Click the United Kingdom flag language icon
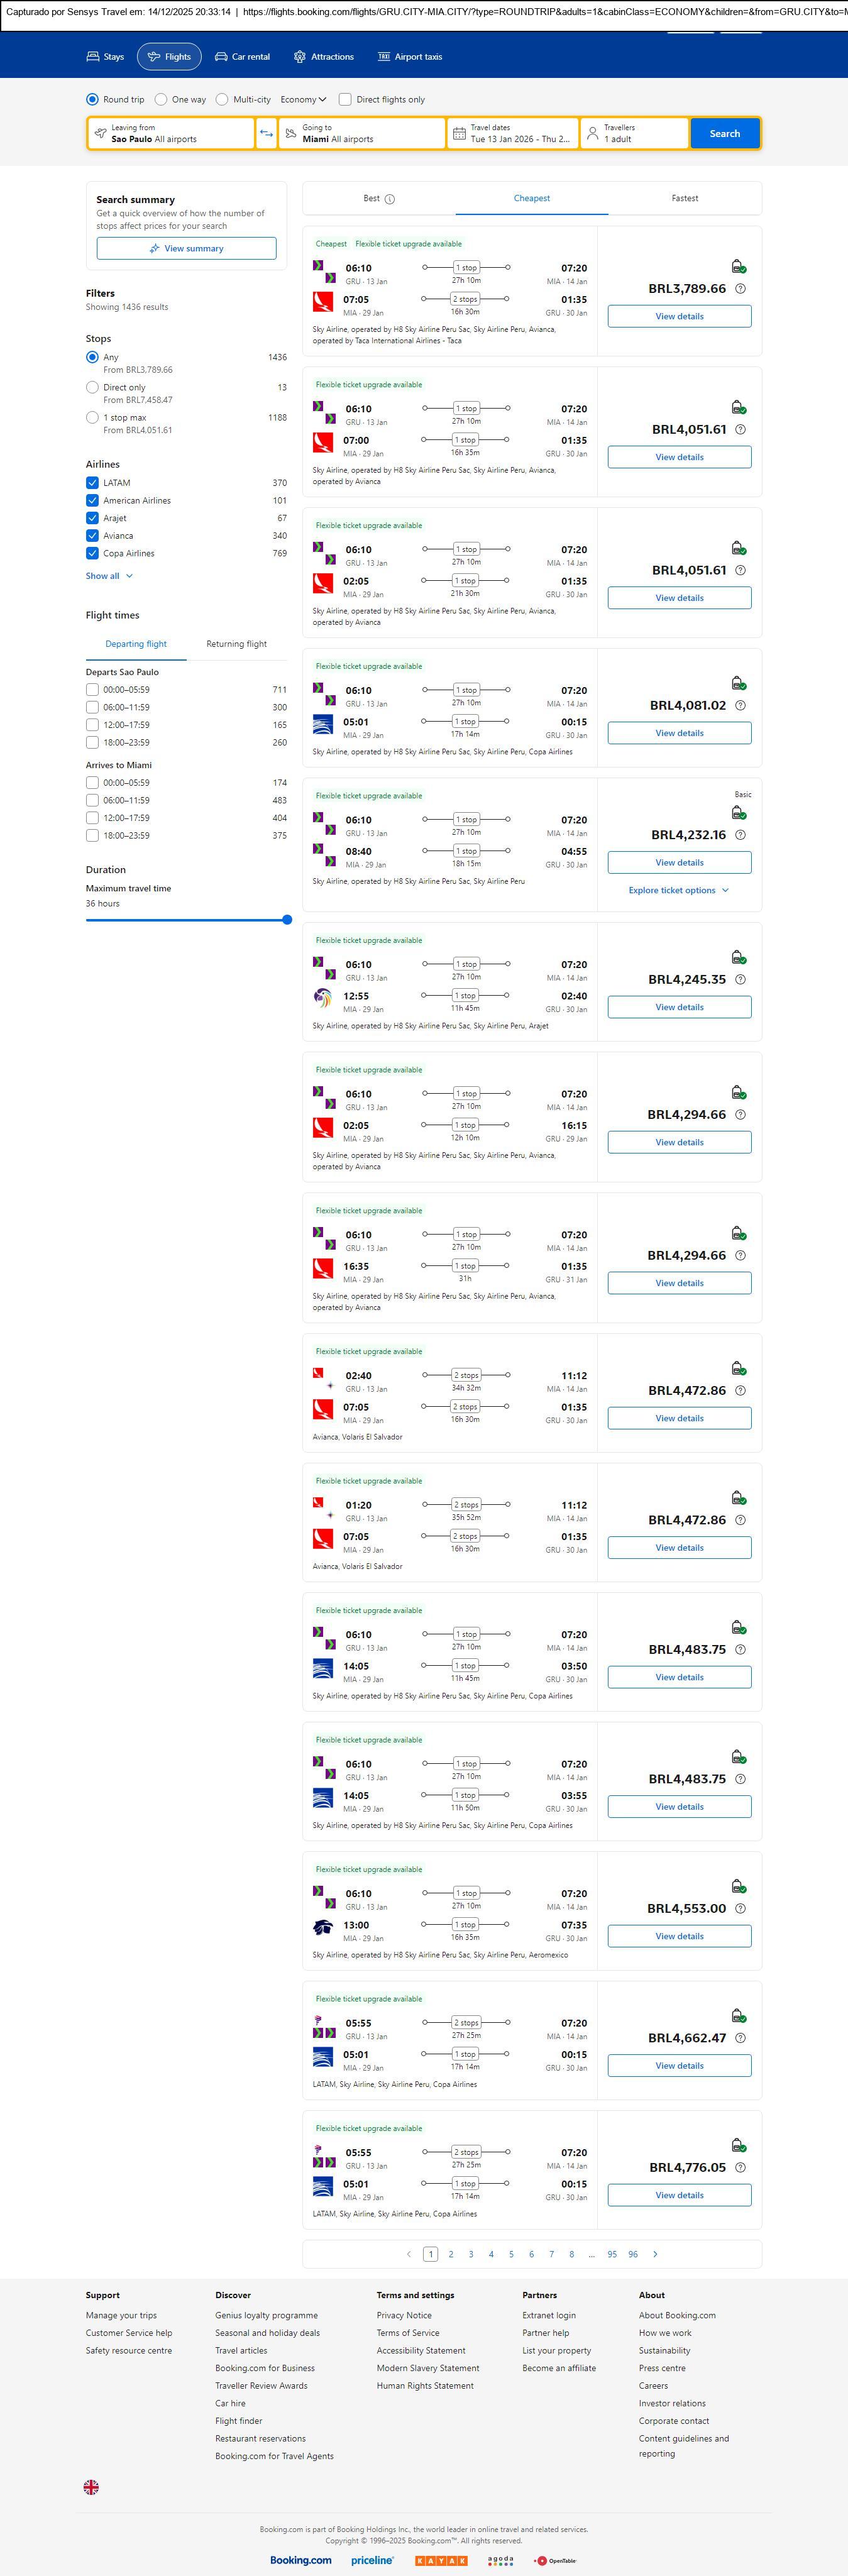Image resolution: width=848 pixels, height=2576 pixels. tap(91, 2487)
